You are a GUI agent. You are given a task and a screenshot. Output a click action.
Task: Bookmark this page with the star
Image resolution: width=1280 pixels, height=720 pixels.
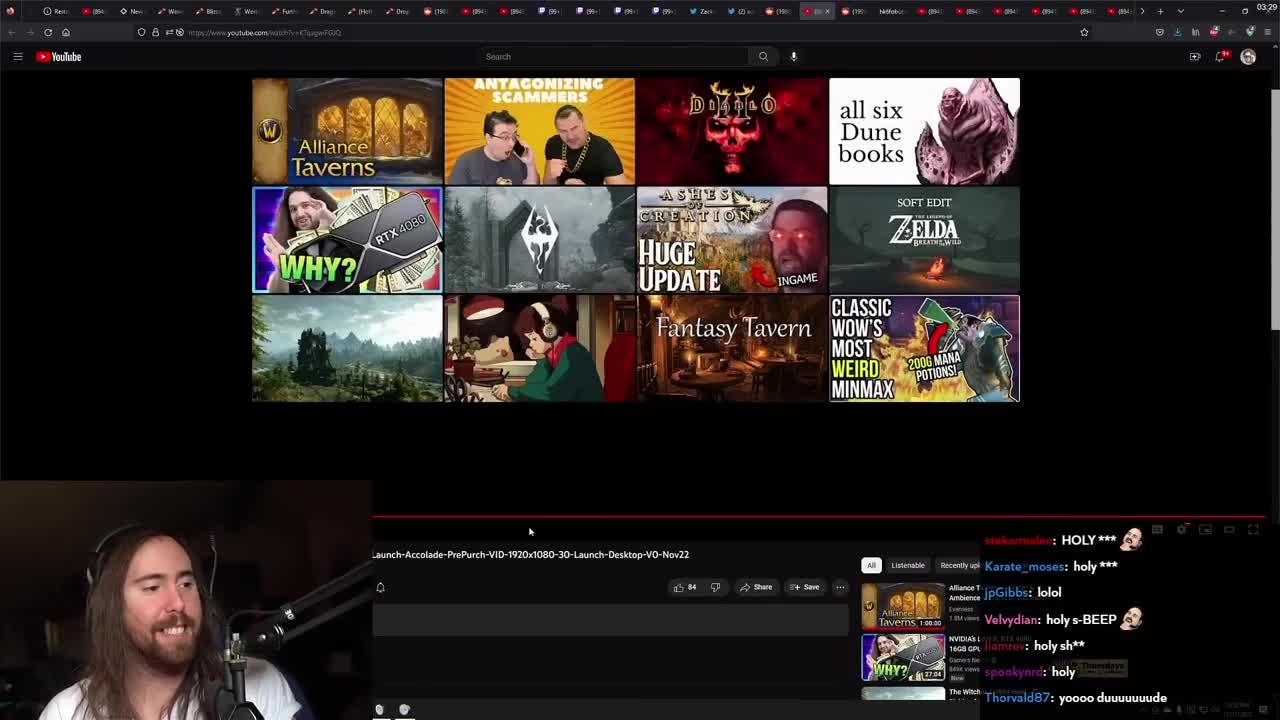1084,32
